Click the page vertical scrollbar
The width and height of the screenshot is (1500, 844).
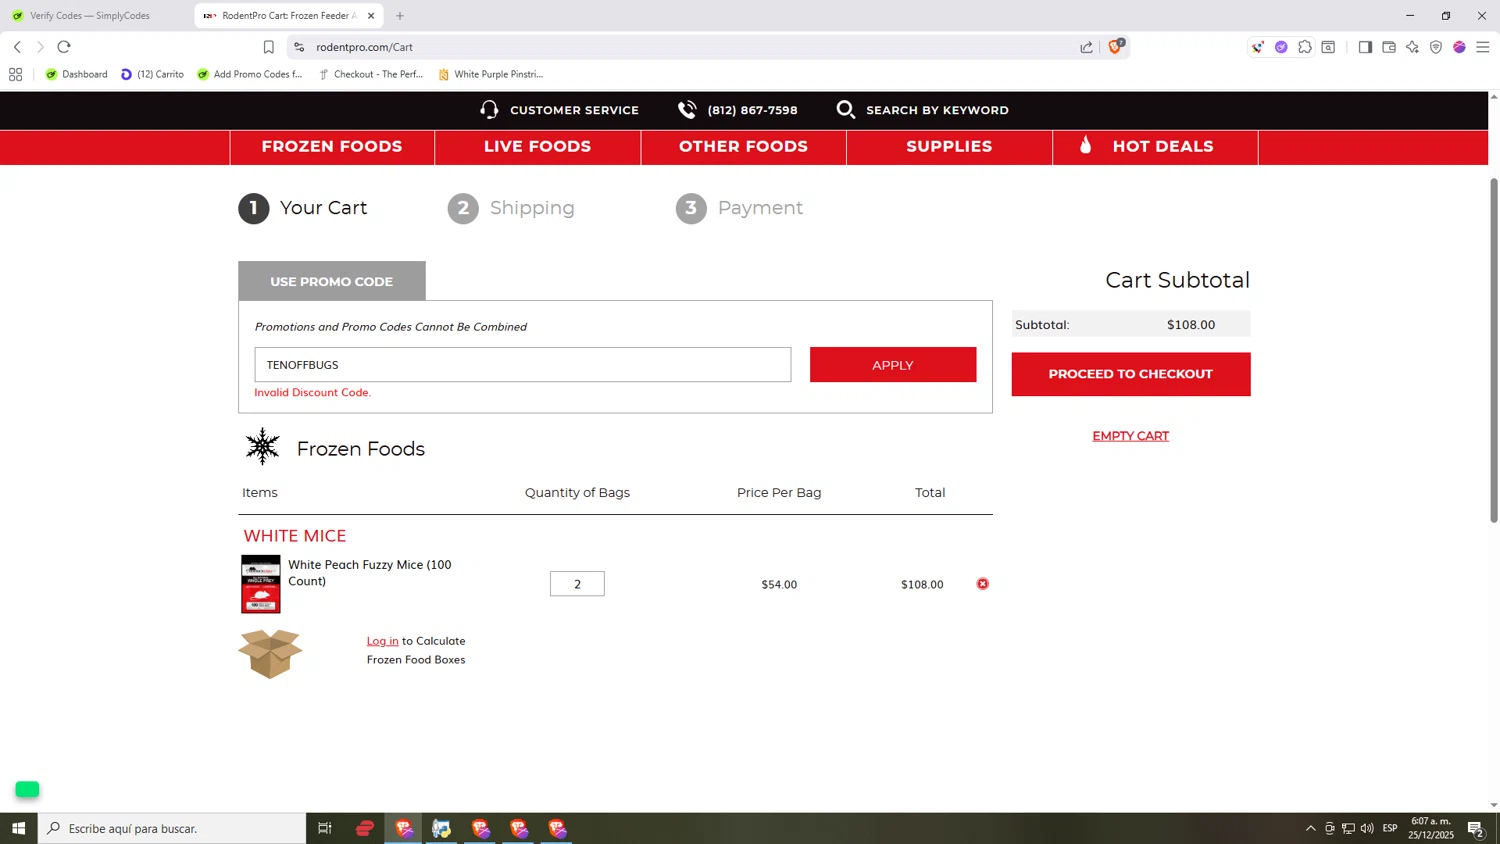click(1494, 350)
